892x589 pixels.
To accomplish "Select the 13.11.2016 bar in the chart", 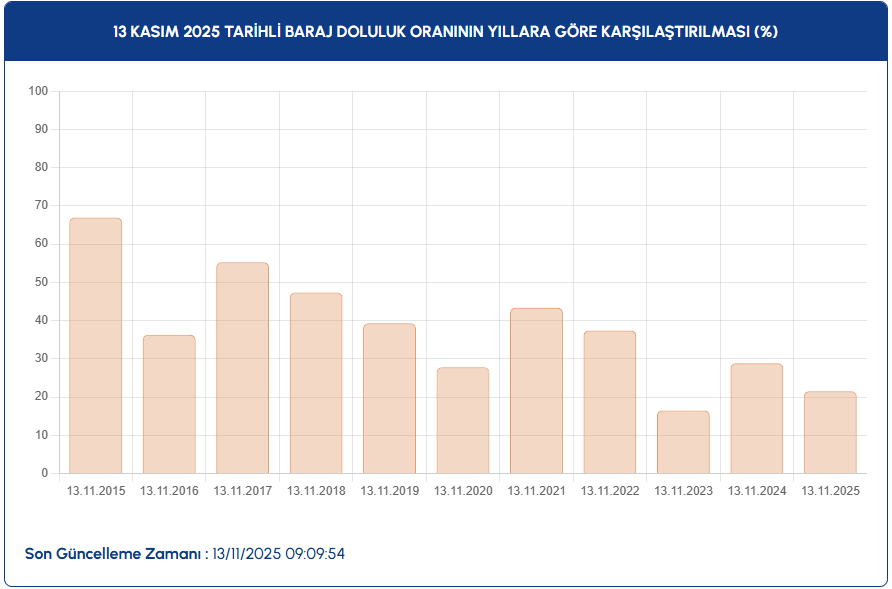I will (169, 404).
